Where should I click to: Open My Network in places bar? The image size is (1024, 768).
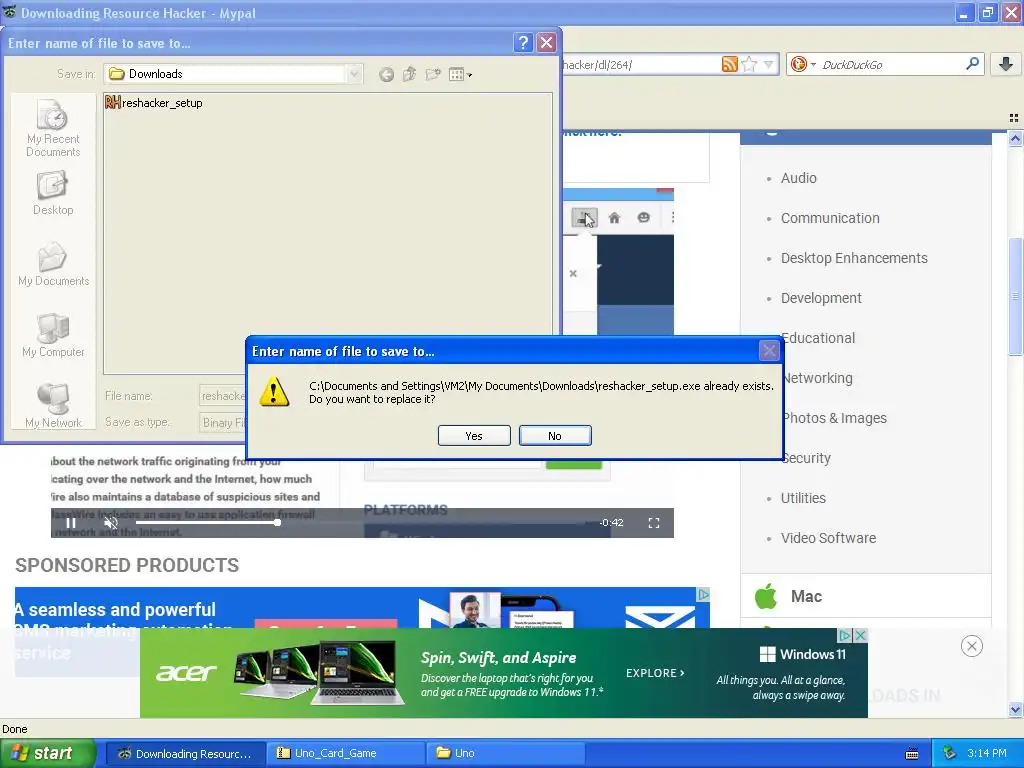[x=53, y=406]
